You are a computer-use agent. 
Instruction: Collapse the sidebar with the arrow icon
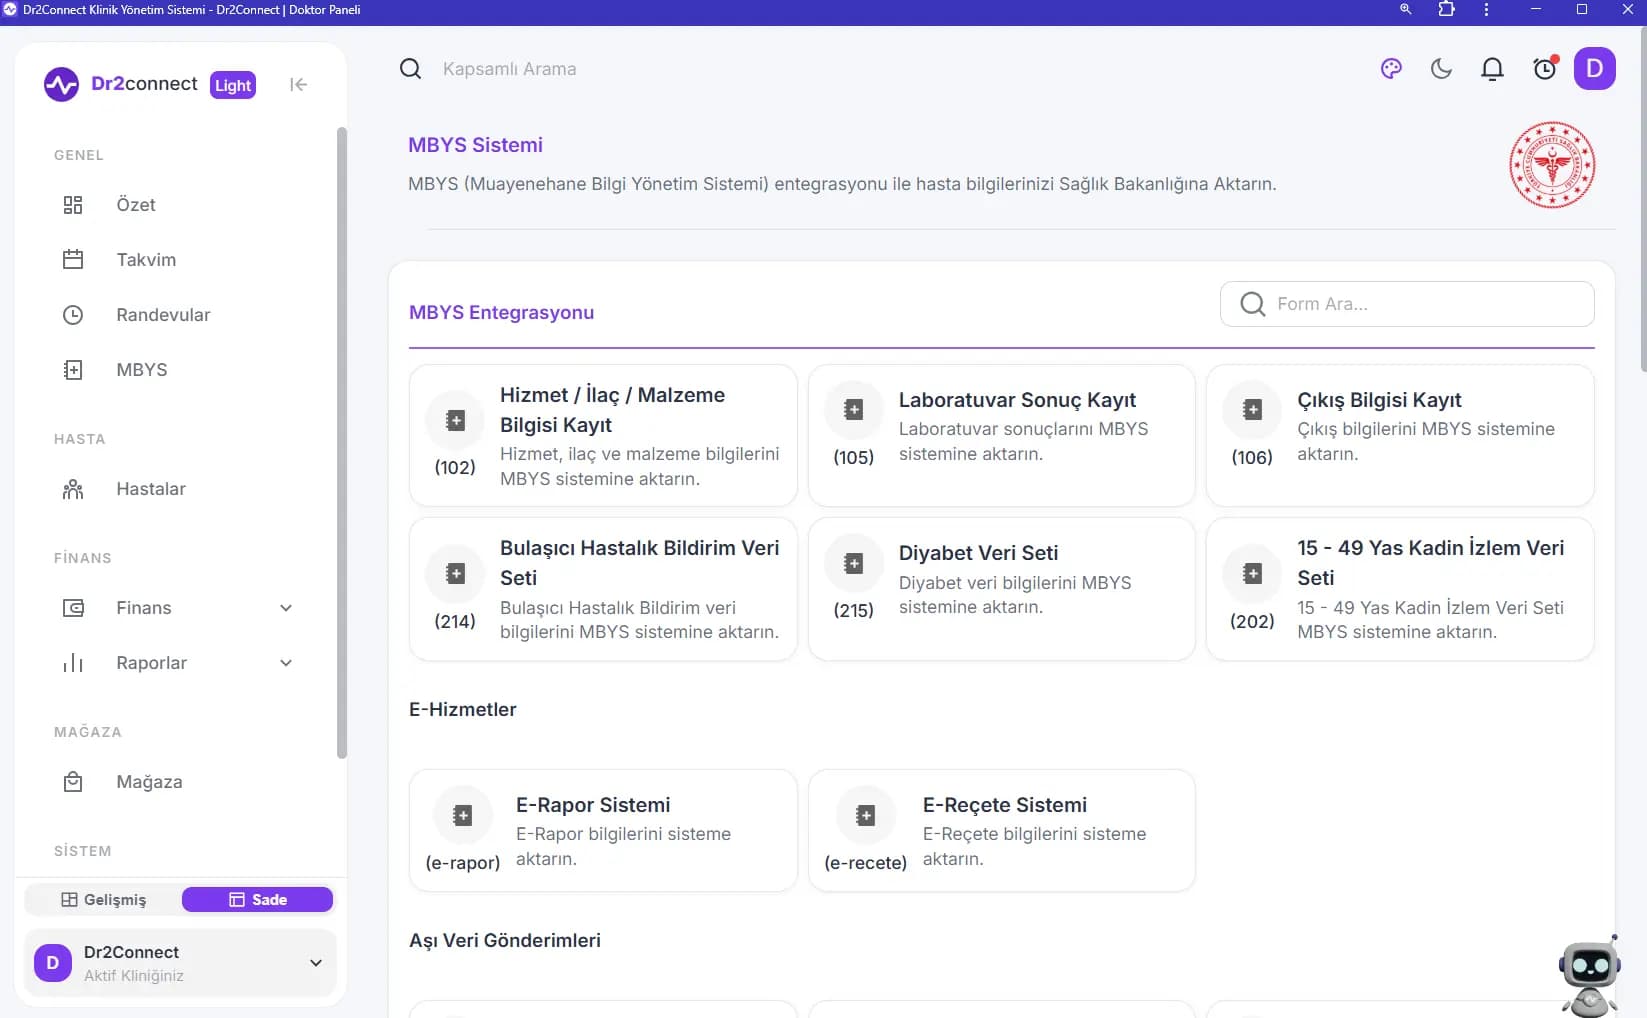[298, 85]
